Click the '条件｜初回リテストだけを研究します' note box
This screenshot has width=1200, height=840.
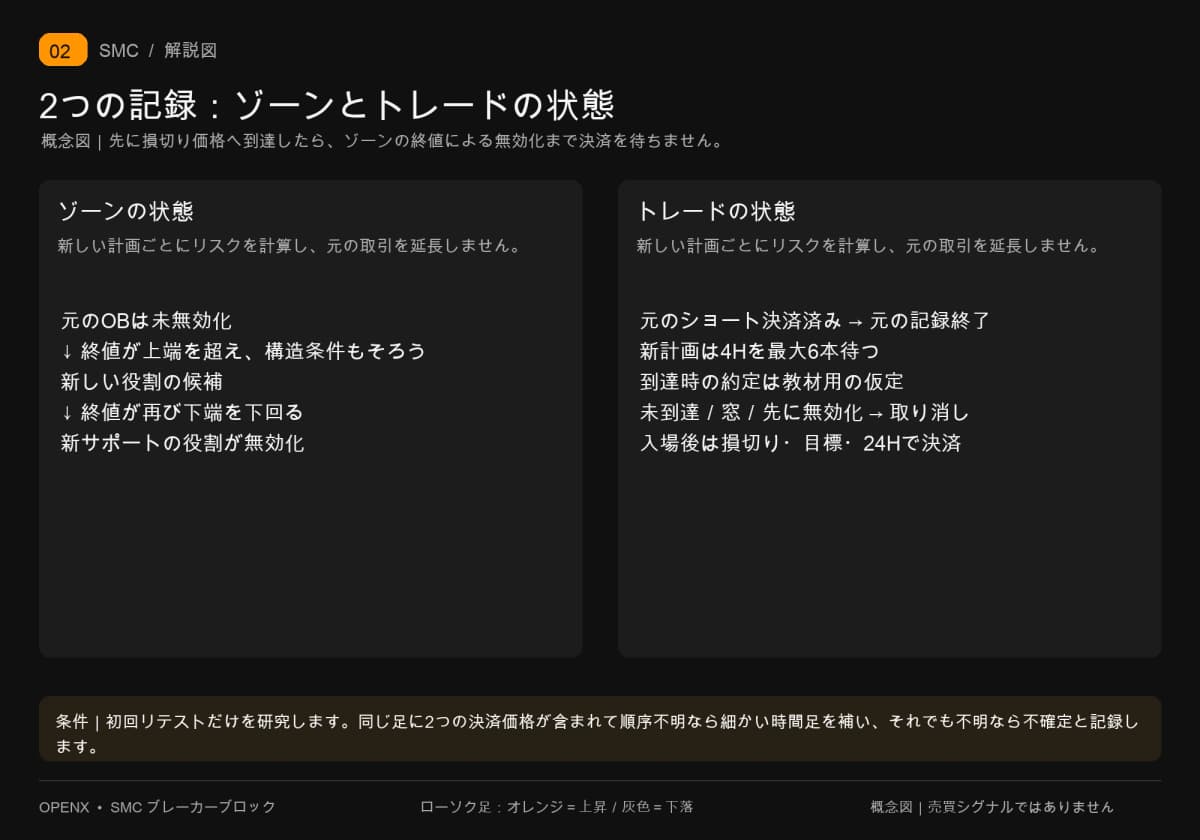click(x=600, y=729)
